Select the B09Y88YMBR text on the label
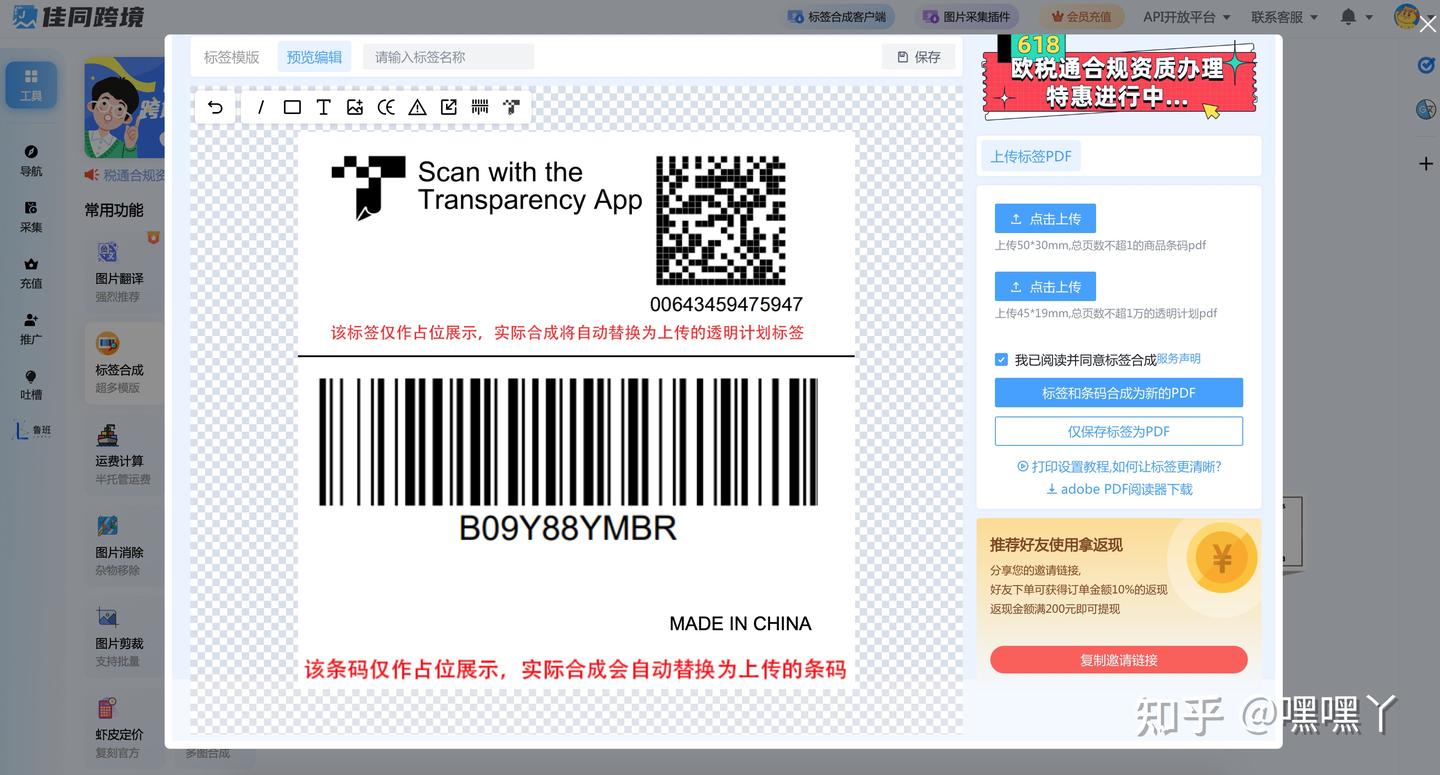The width and height of the screenshot is (1440, 775). [x=568, y=528]
